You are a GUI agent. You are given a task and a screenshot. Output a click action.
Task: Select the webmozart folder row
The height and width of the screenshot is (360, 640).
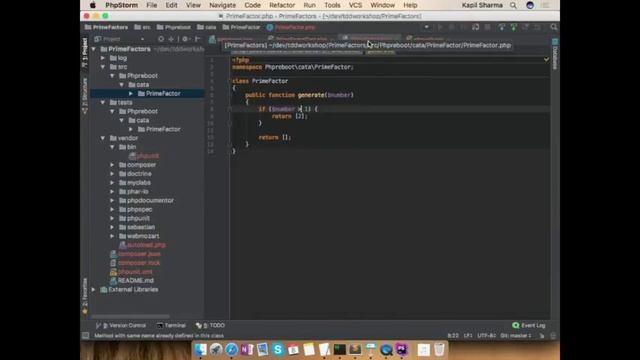[x=147, y=236]
